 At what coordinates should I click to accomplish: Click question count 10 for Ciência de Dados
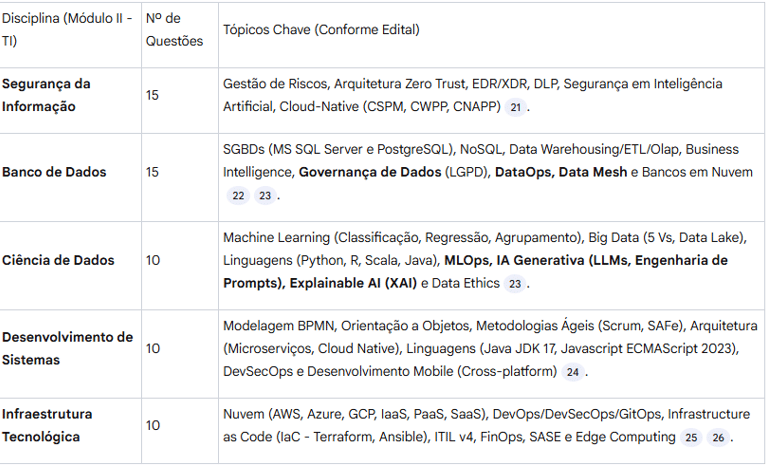point(152,260)
